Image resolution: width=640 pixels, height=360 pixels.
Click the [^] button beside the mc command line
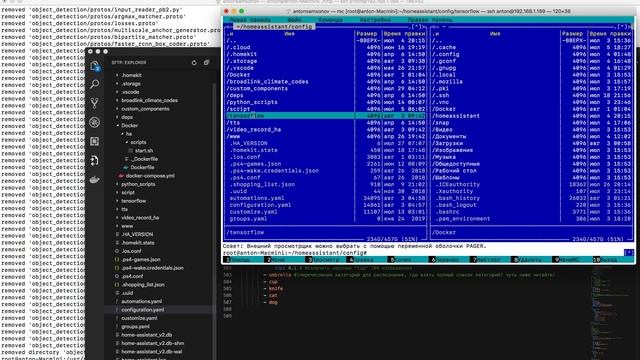(629, 253)
